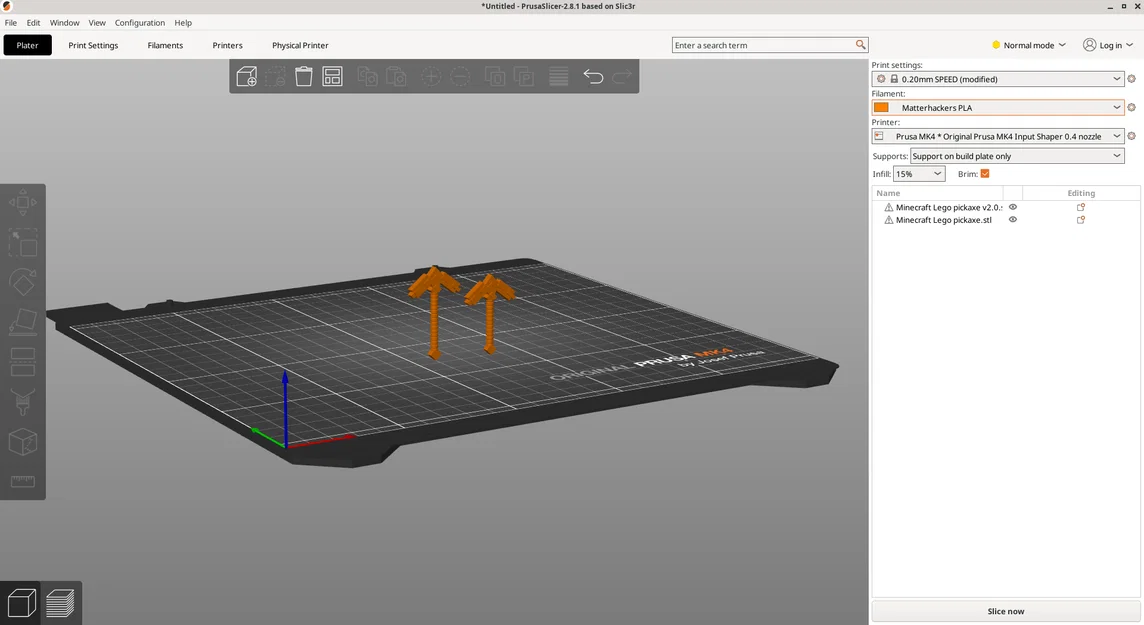This screenshot has height=625, width=1144.
Task: Click warning icon on pickaxe v2.0 row
Action: (x=889, y=207)
